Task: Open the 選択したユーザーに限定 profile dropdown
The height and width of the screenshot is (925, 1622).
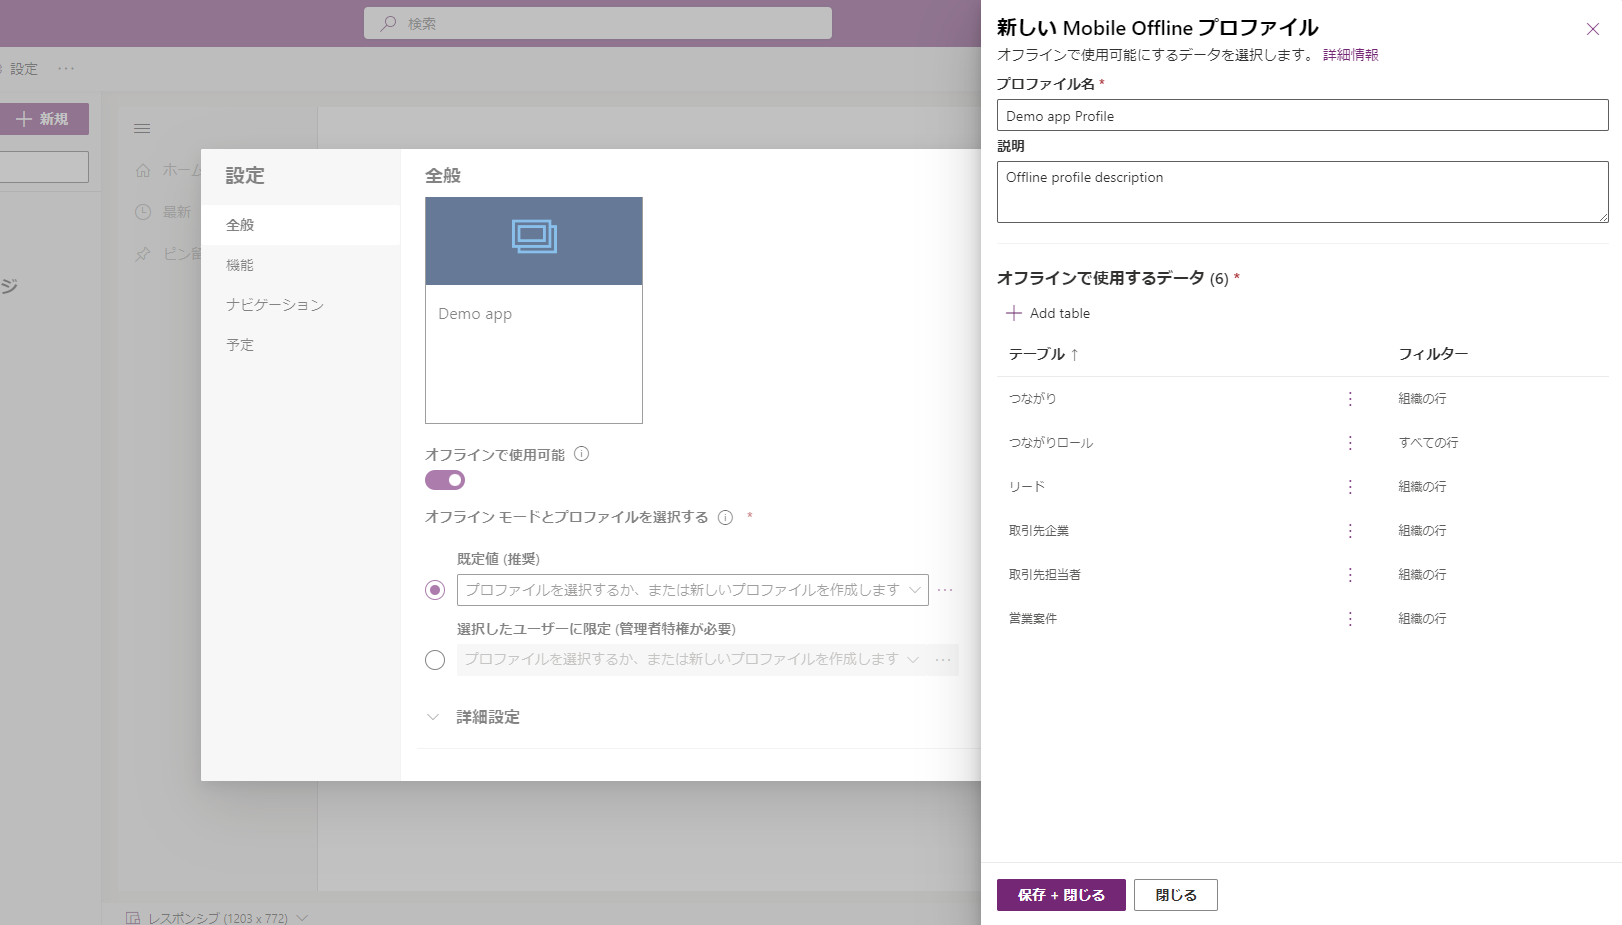Action: (x=692, y=660)
